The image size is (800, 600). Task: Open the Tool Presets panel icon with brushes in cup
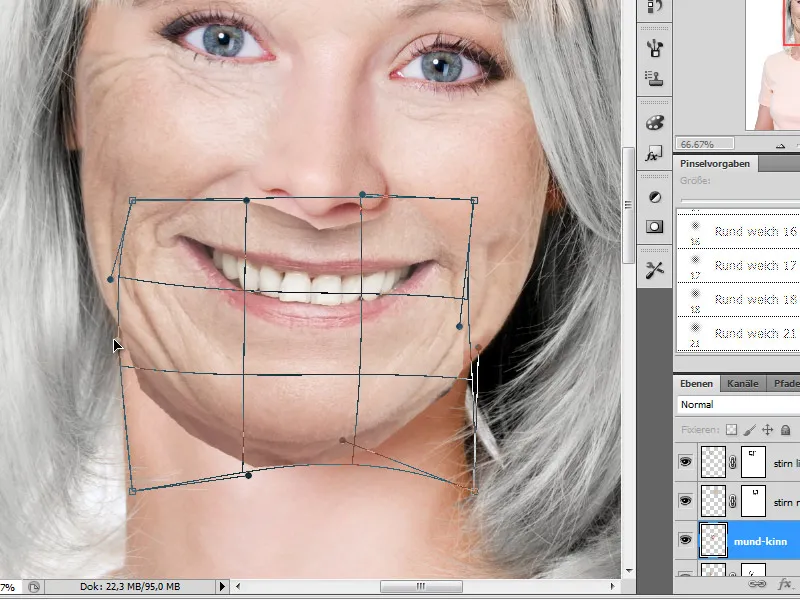click(655, 48)
